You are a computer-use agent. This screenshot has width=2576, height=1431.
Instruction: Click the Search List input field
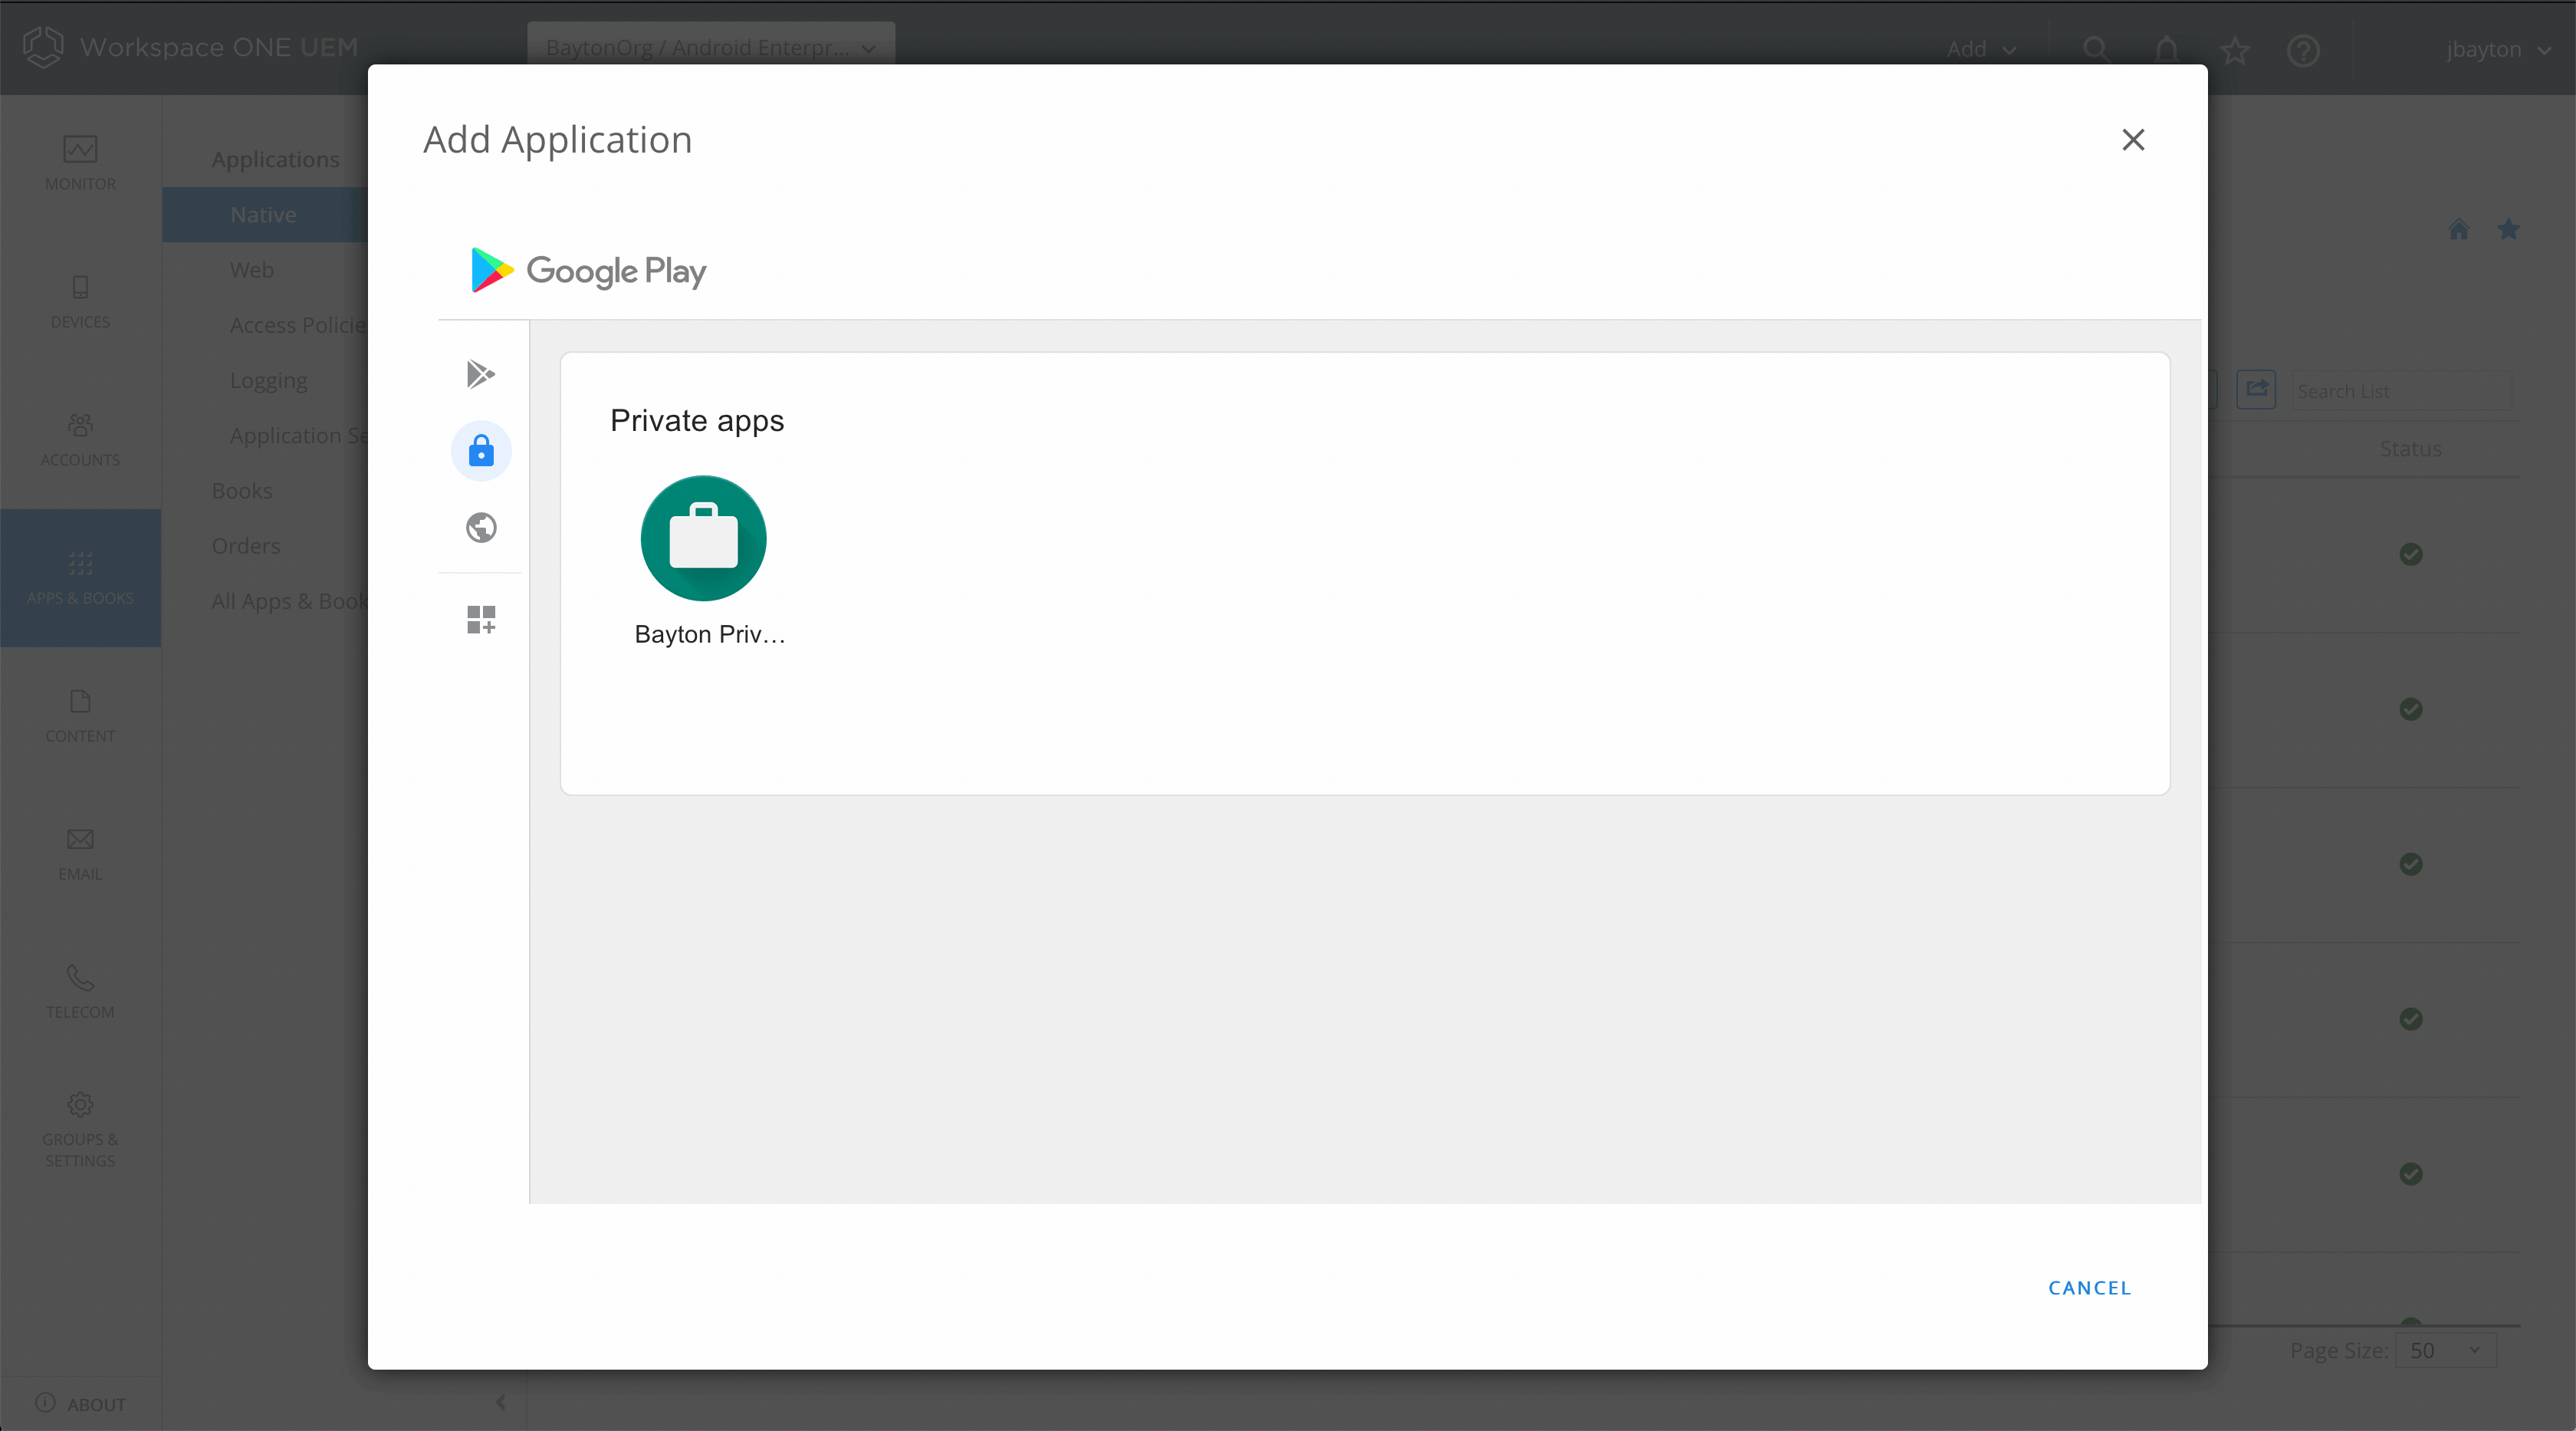pos(2400,391)
